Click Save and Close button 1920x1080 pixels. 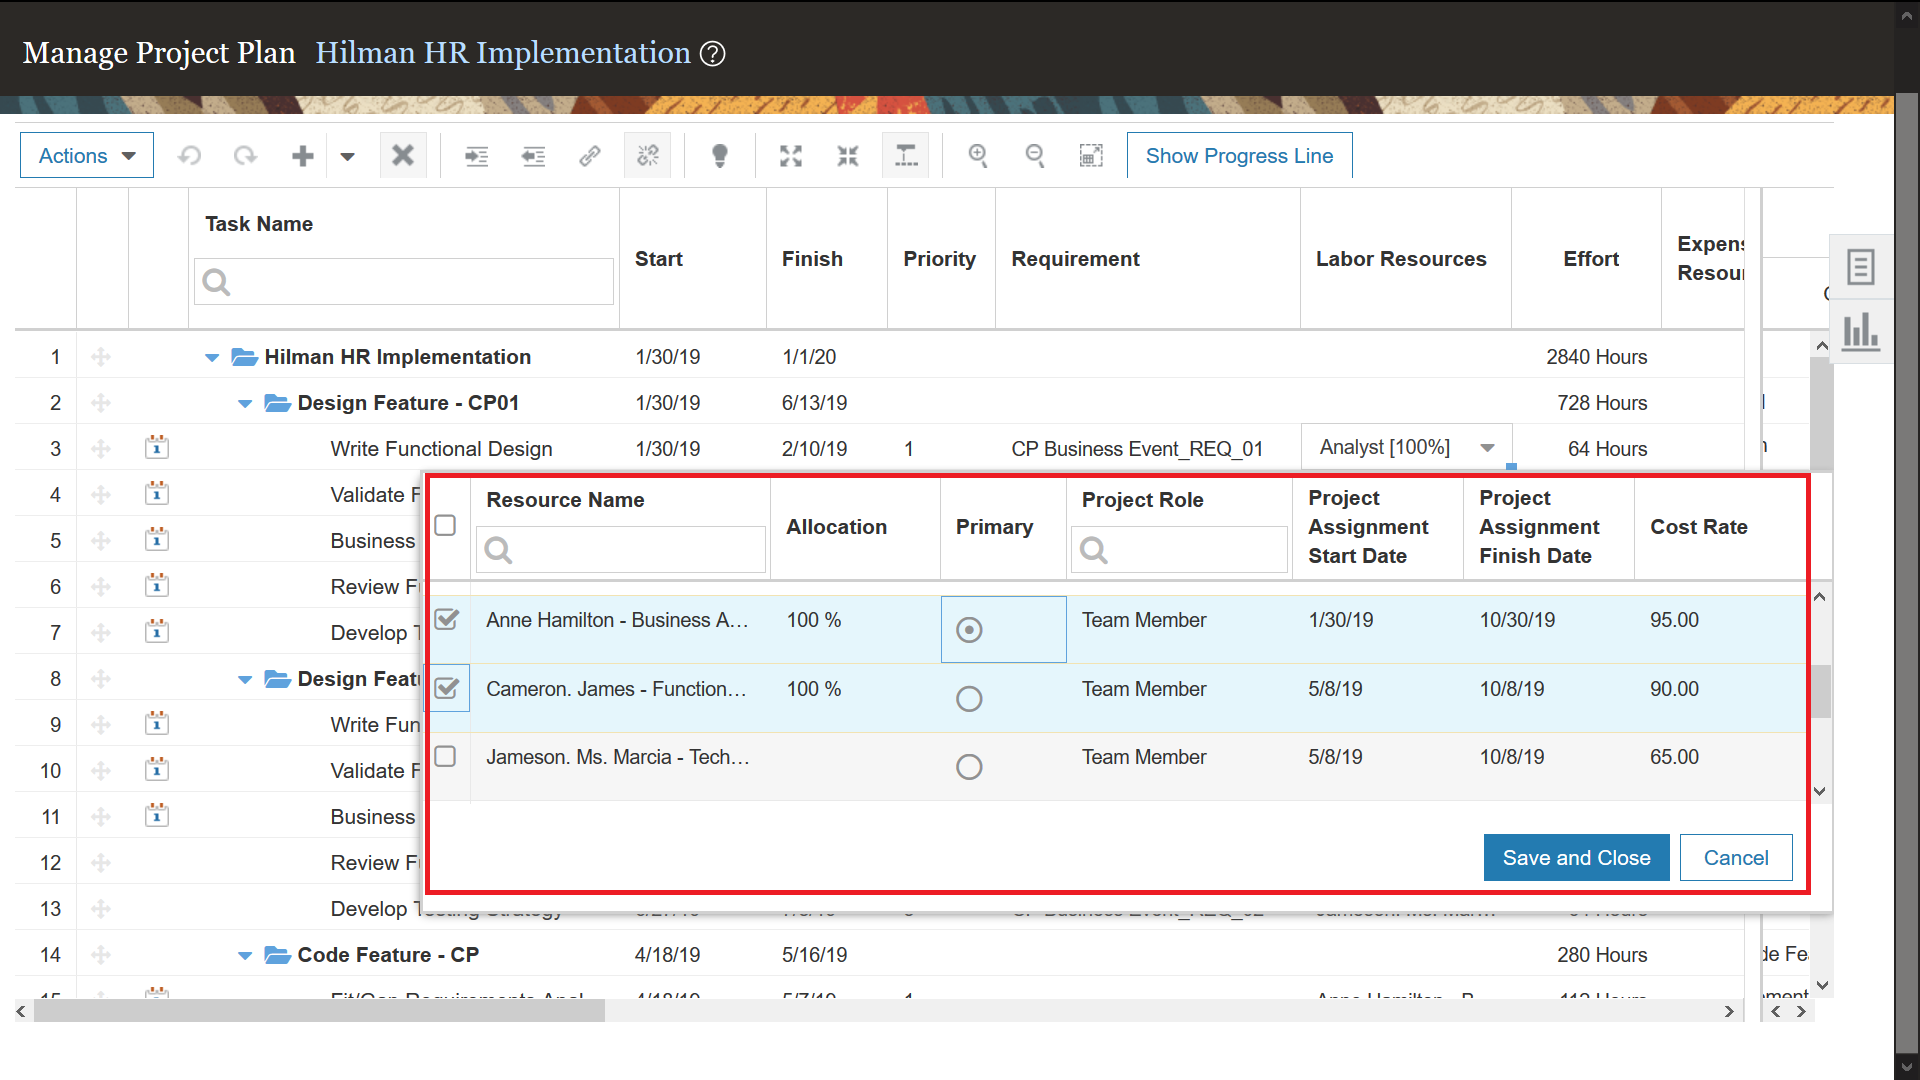pyautogui.click(x=1576, y=858)
